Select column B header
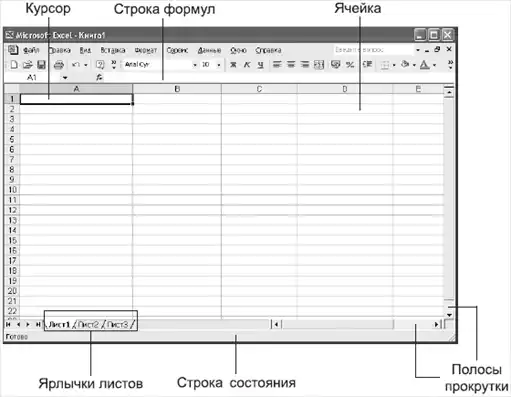This screenshot has width=511, height=397. (177, 89)
